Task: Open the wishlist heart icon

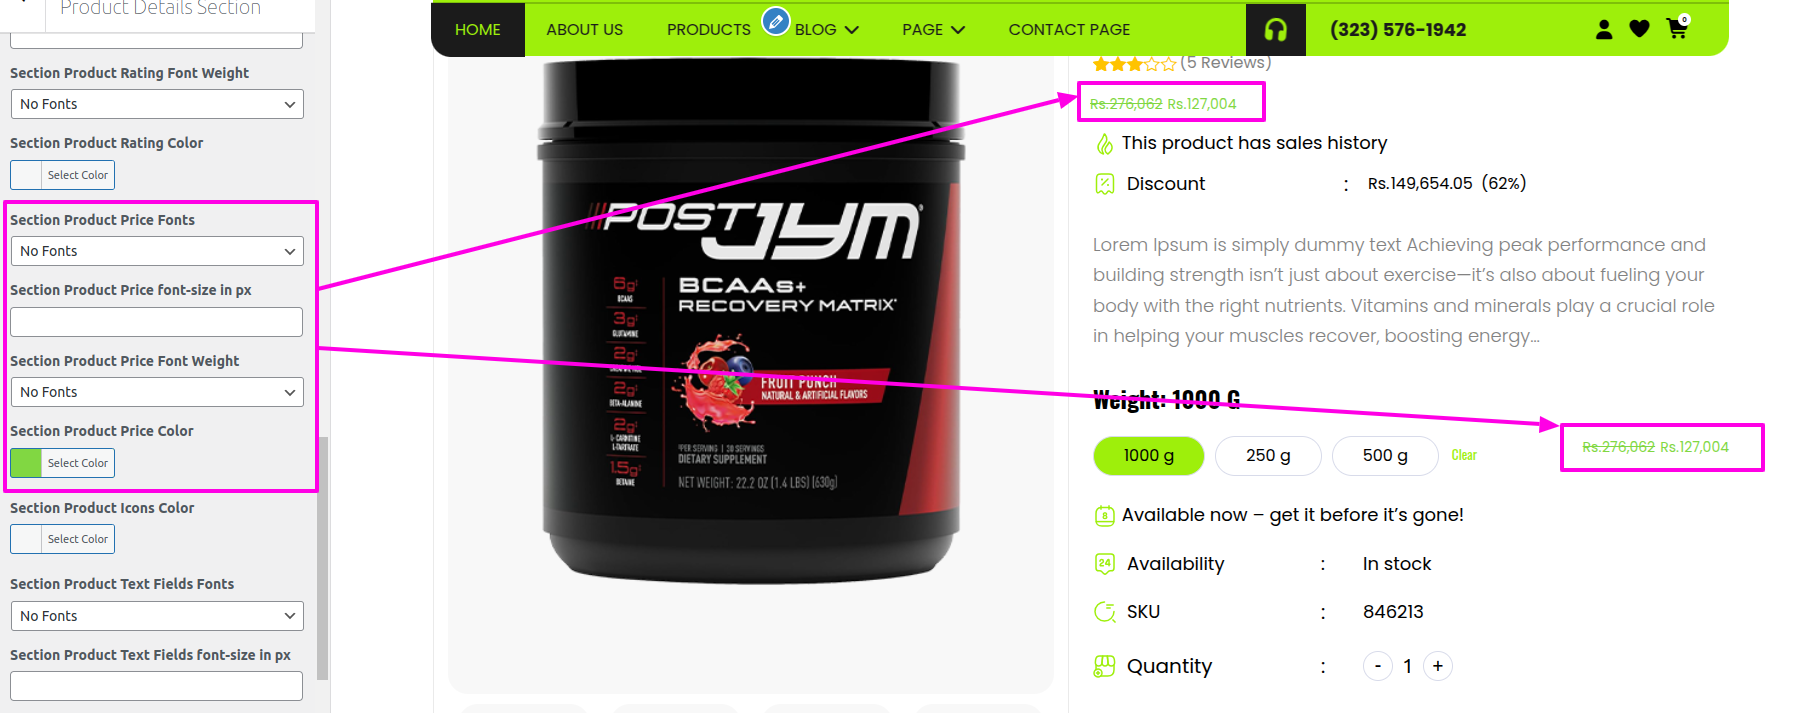Action: click(1639, 30)
